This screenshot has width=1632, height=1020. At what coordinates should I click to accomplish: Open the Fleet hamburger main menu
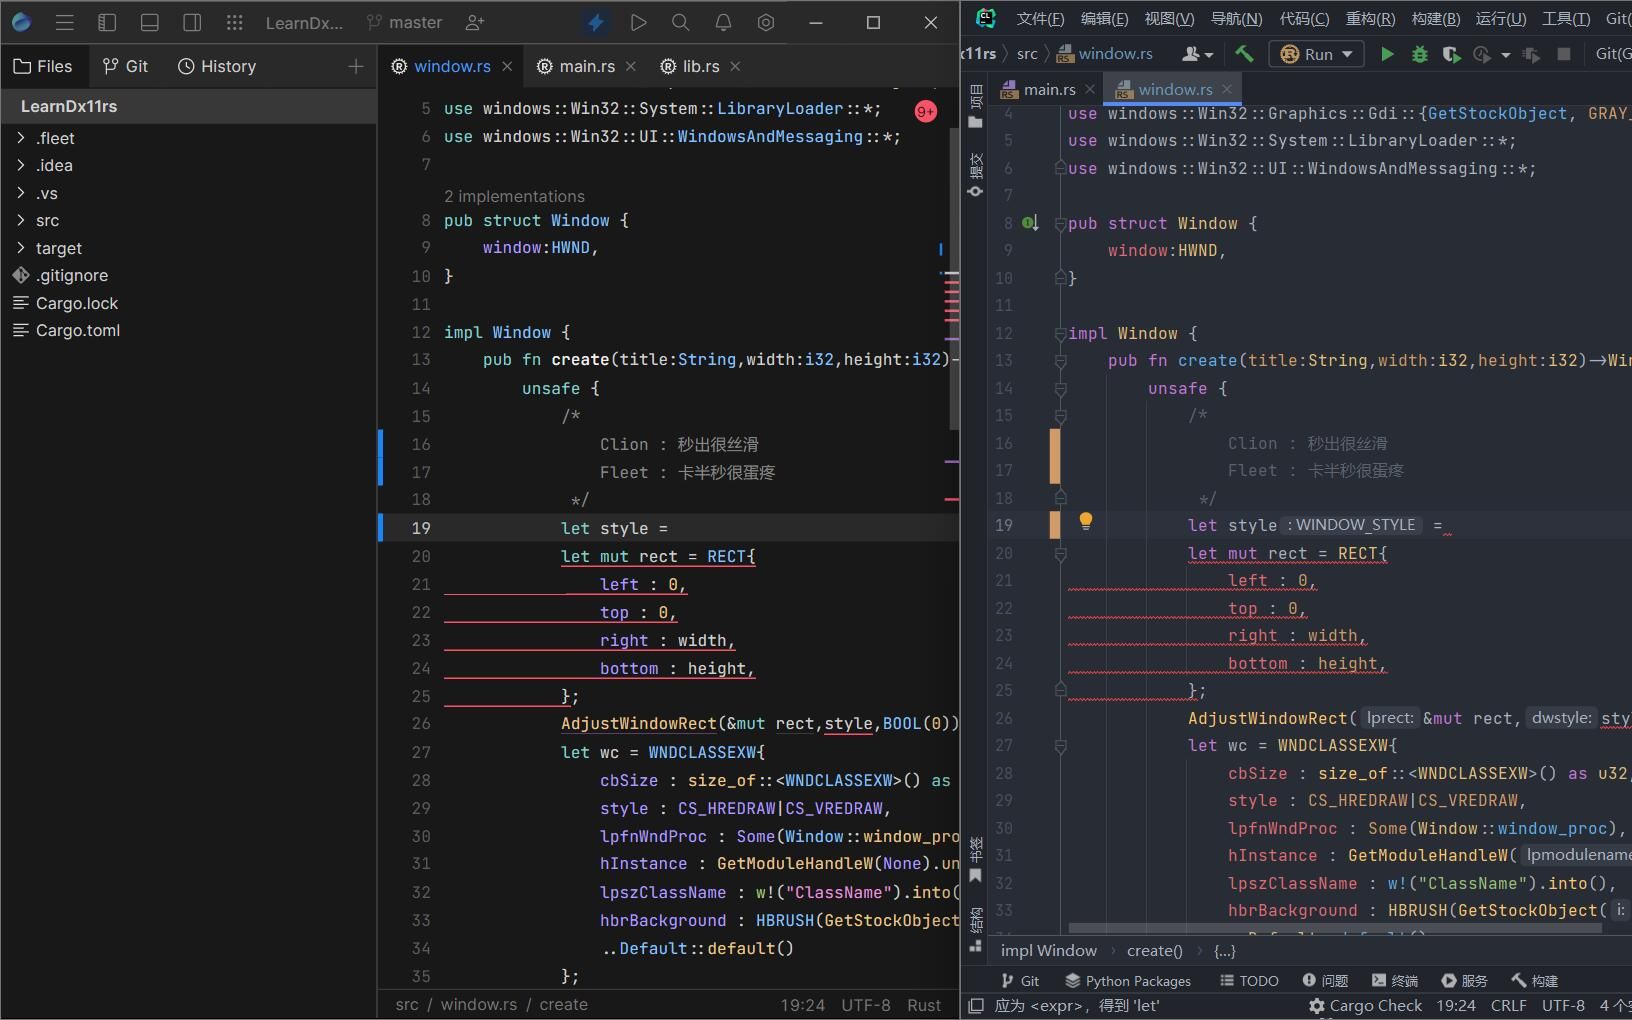[x=65, y=22]
